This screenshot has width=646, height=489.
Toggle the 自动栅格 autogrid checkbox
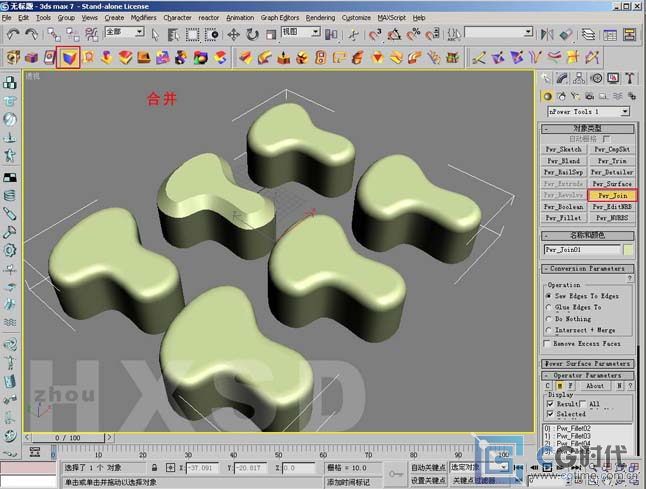pos(606,139)
